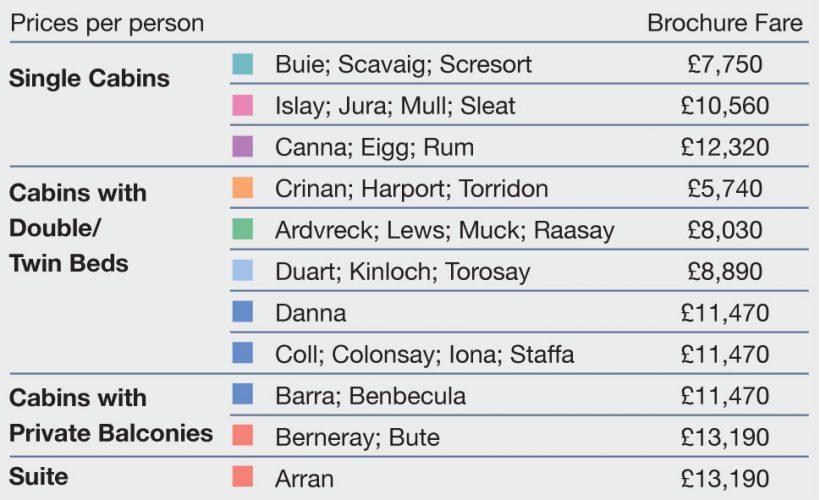Image resolution: width=820 pixels, height=500 pixels.
Task: Select the salmon swatch beside Arran
Action: click(x=242, y=477)
